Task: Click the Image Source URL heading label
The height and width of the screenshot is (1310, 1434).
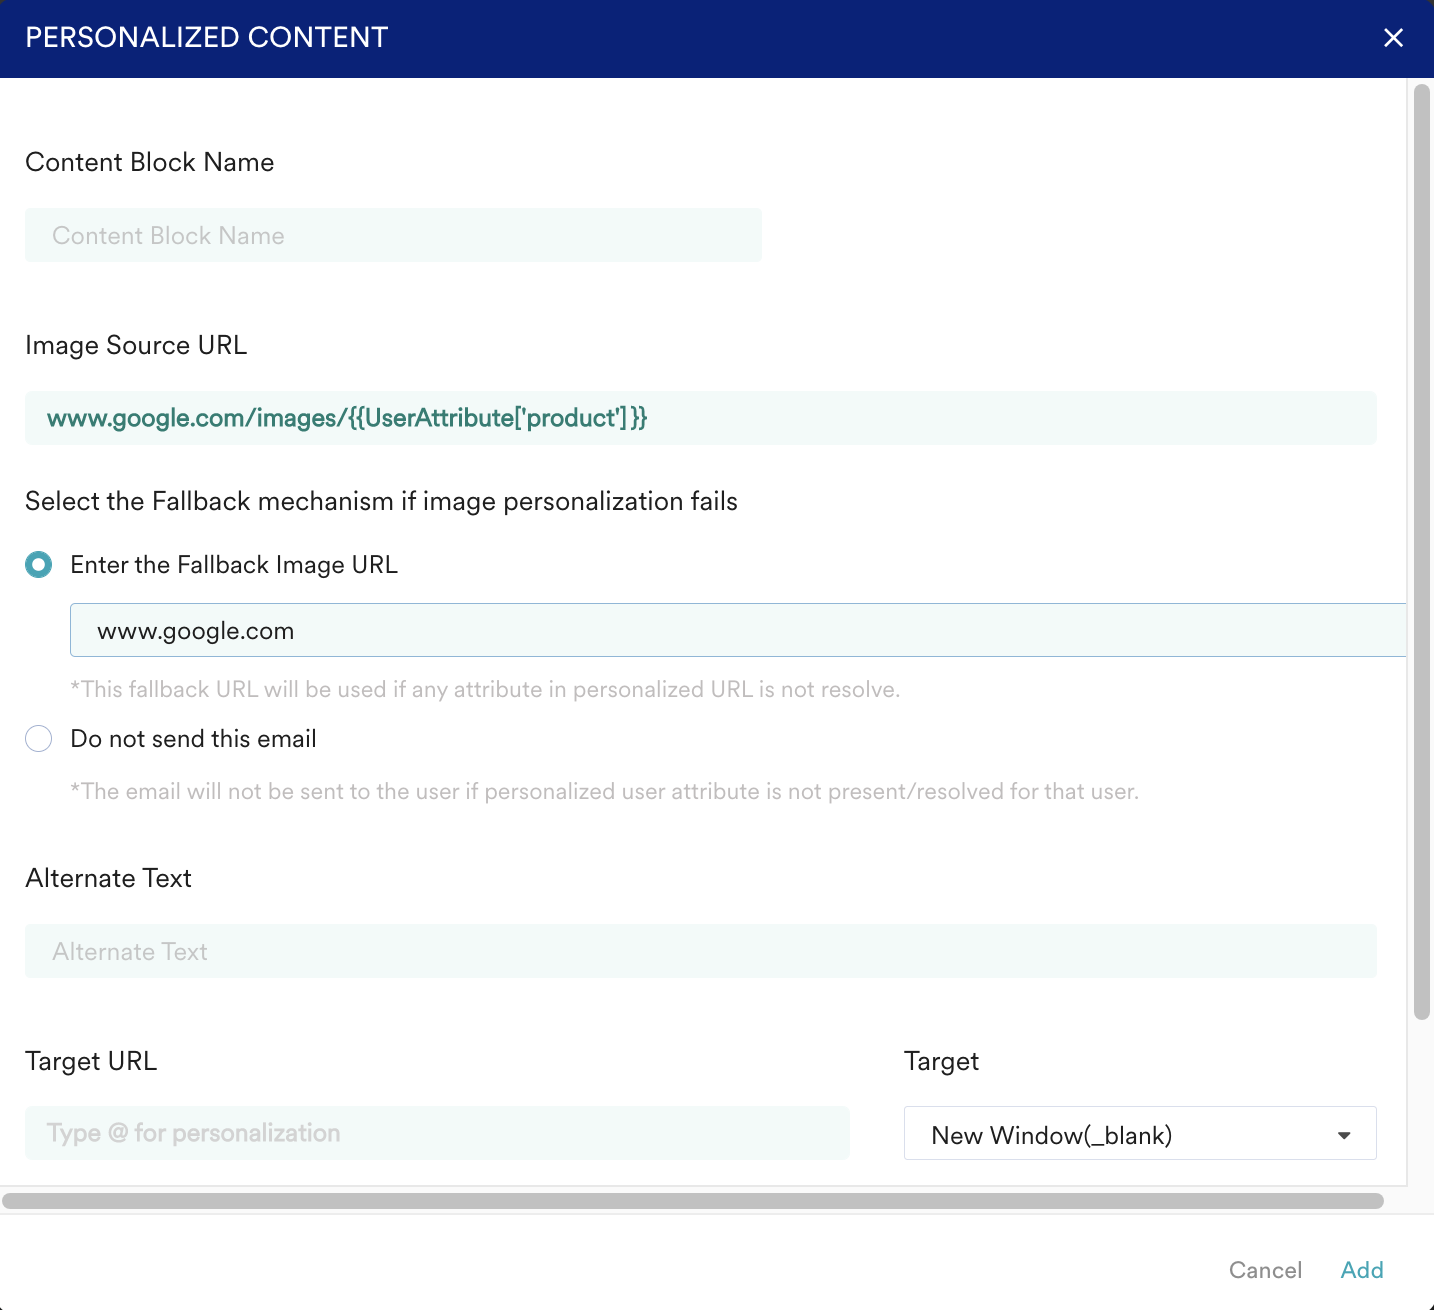Action: tap(136, 345)
